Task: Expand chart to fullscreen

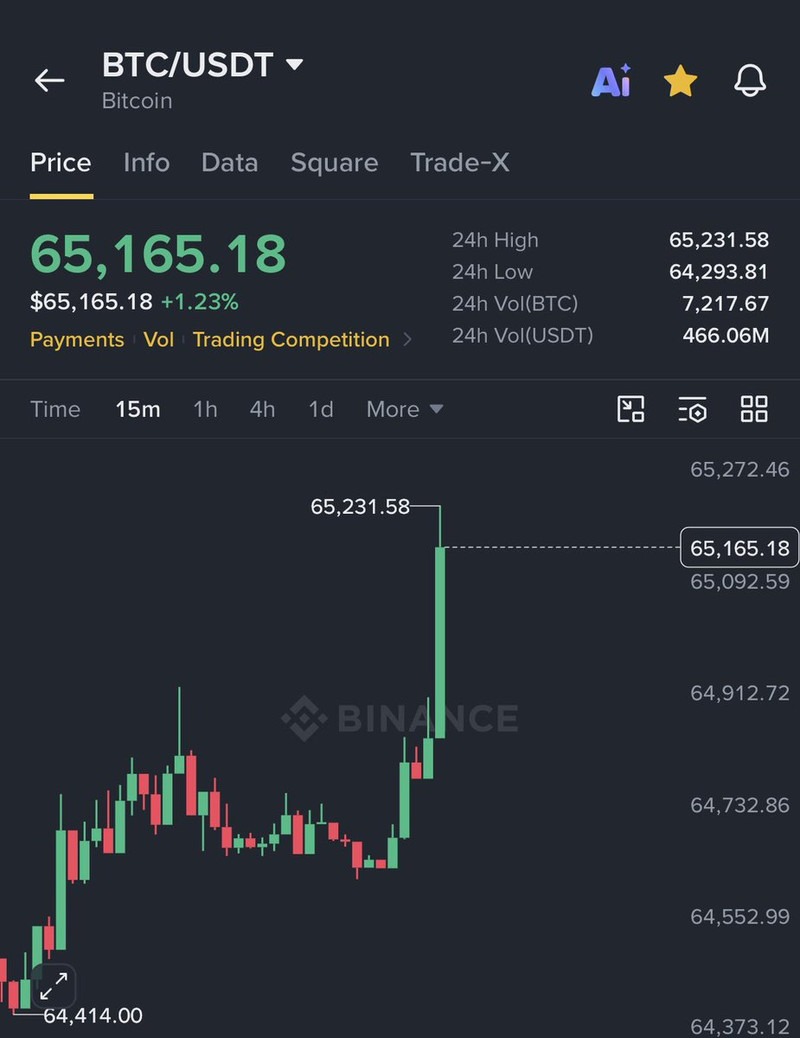Action: 53,986
